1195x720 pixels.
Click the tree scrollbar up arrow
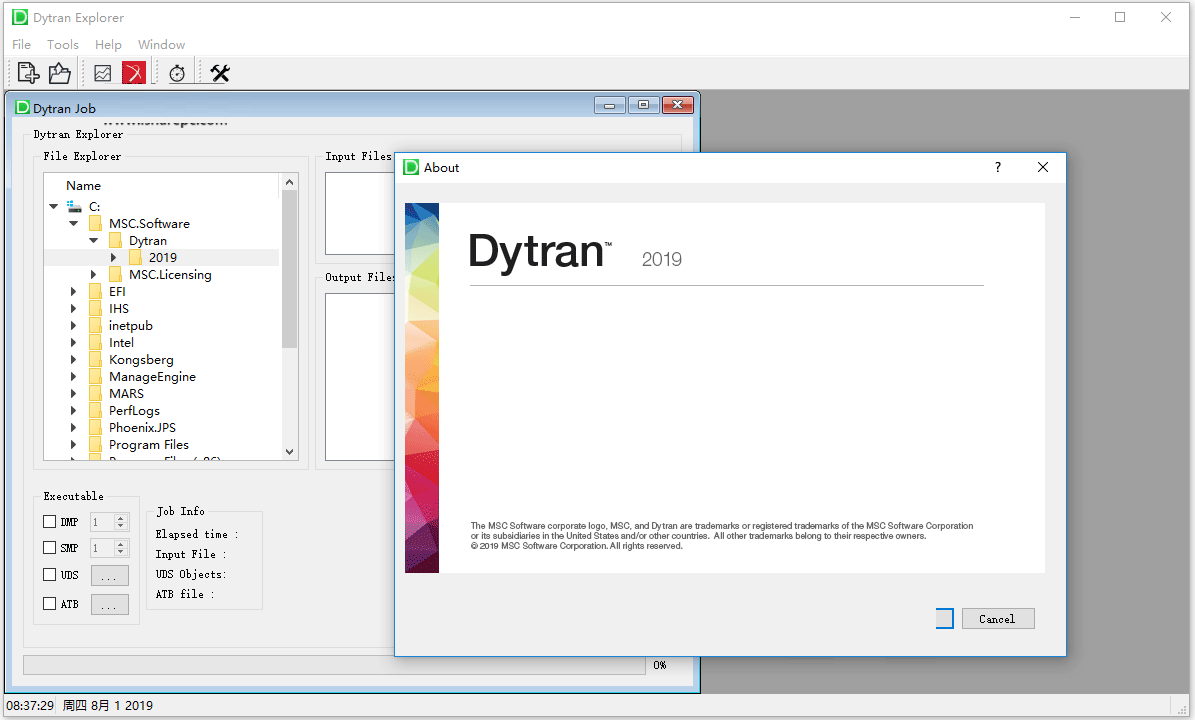coord(289,181)
